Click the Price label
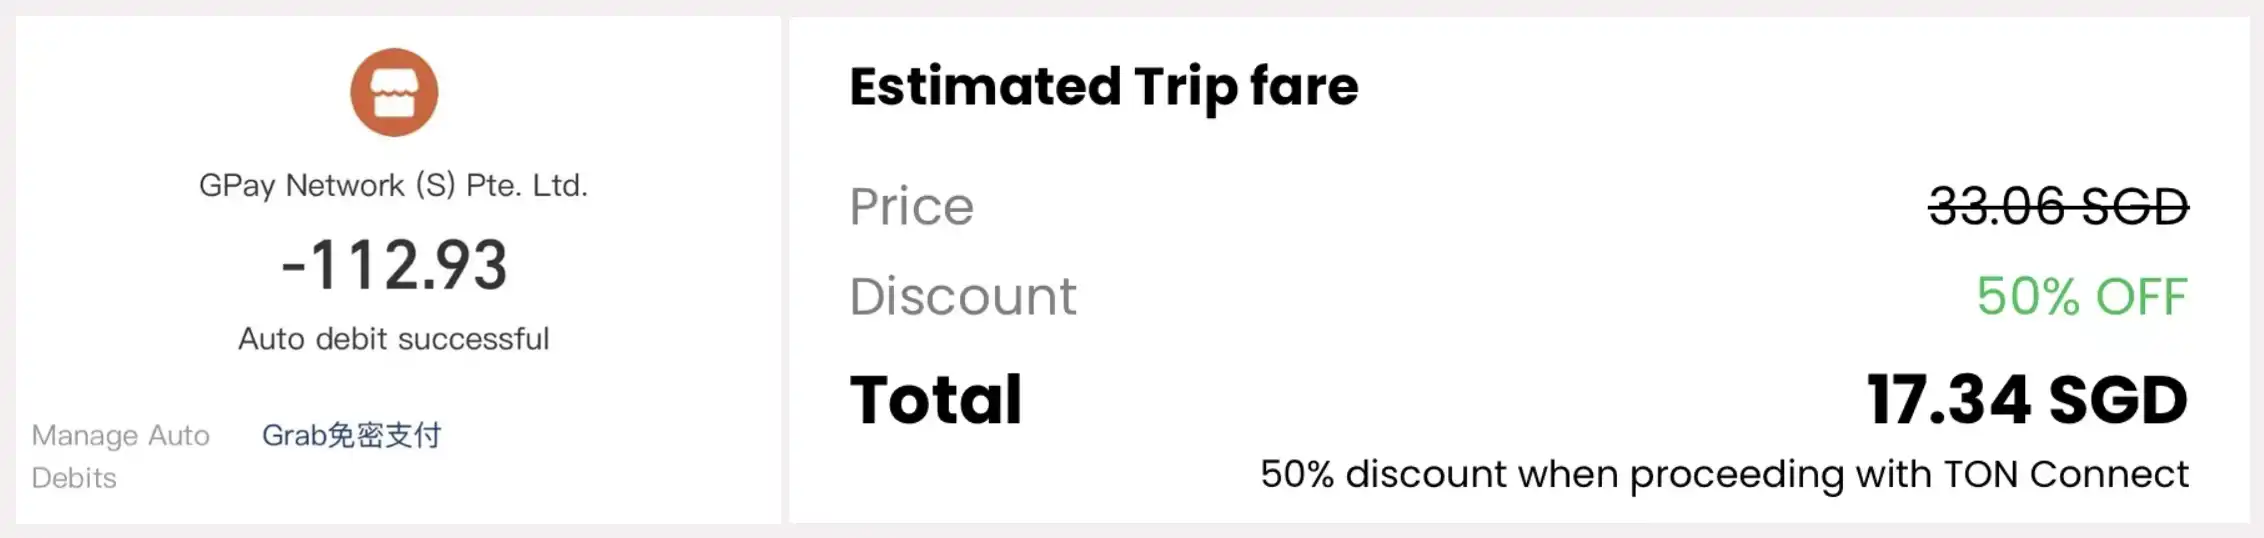 911,207
